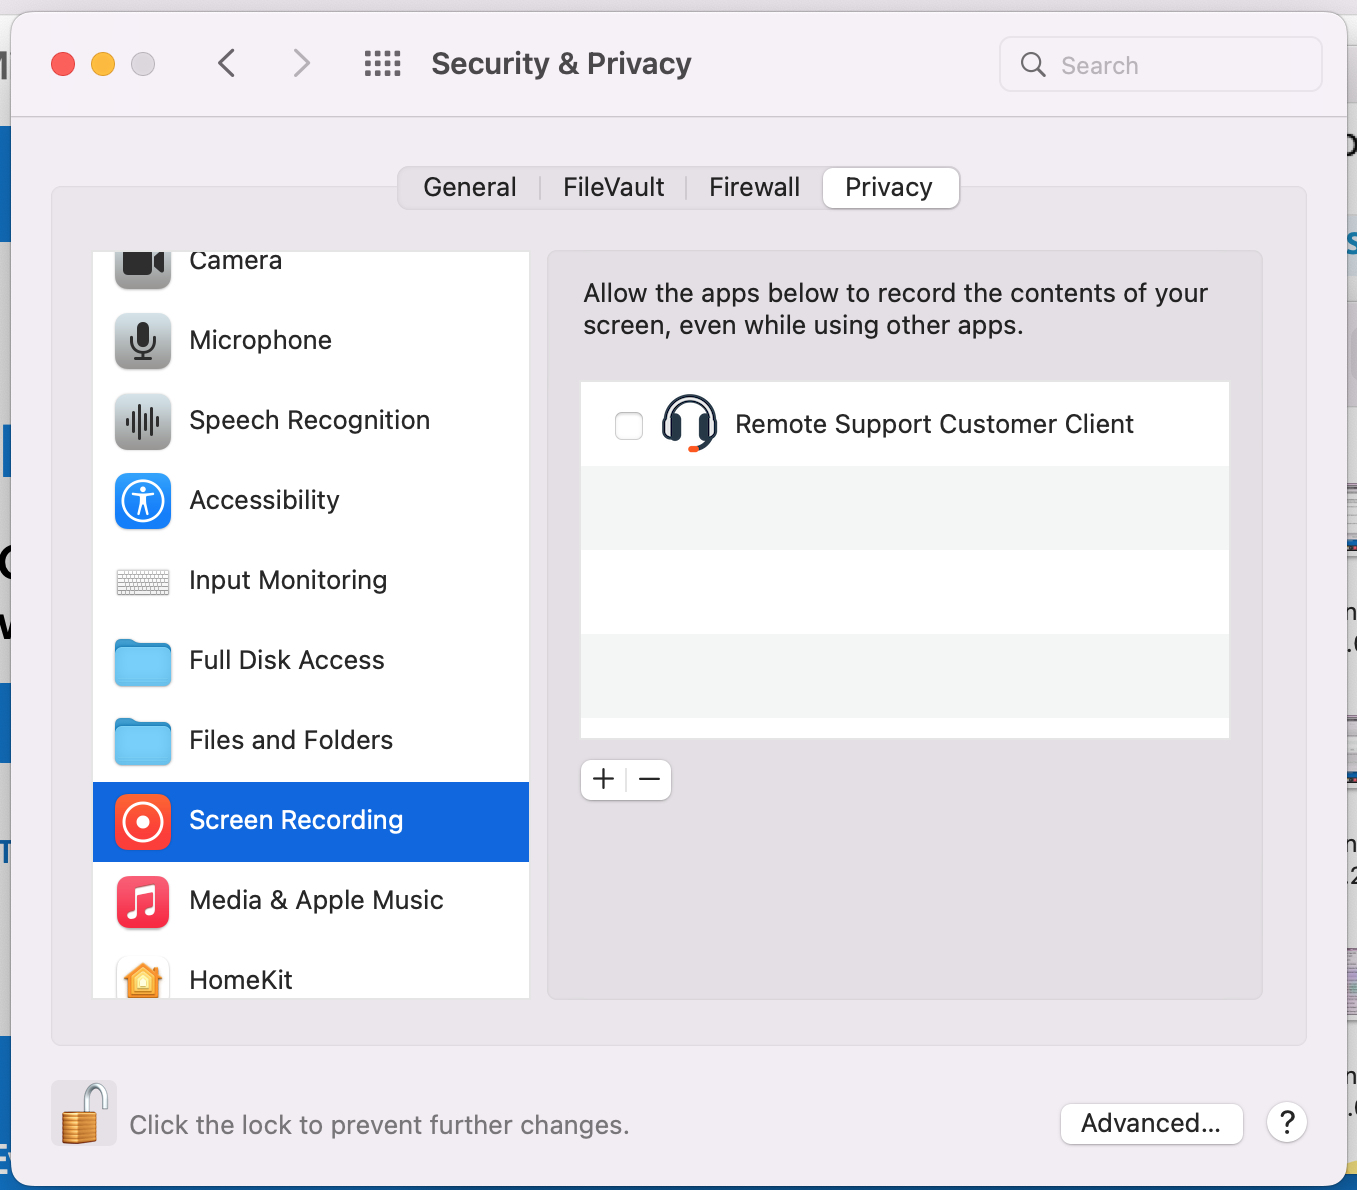Image resolution: width=1357 pixels, height=1190 pixels.
Task: Switch to the General tab
Action: click(470, 188)
